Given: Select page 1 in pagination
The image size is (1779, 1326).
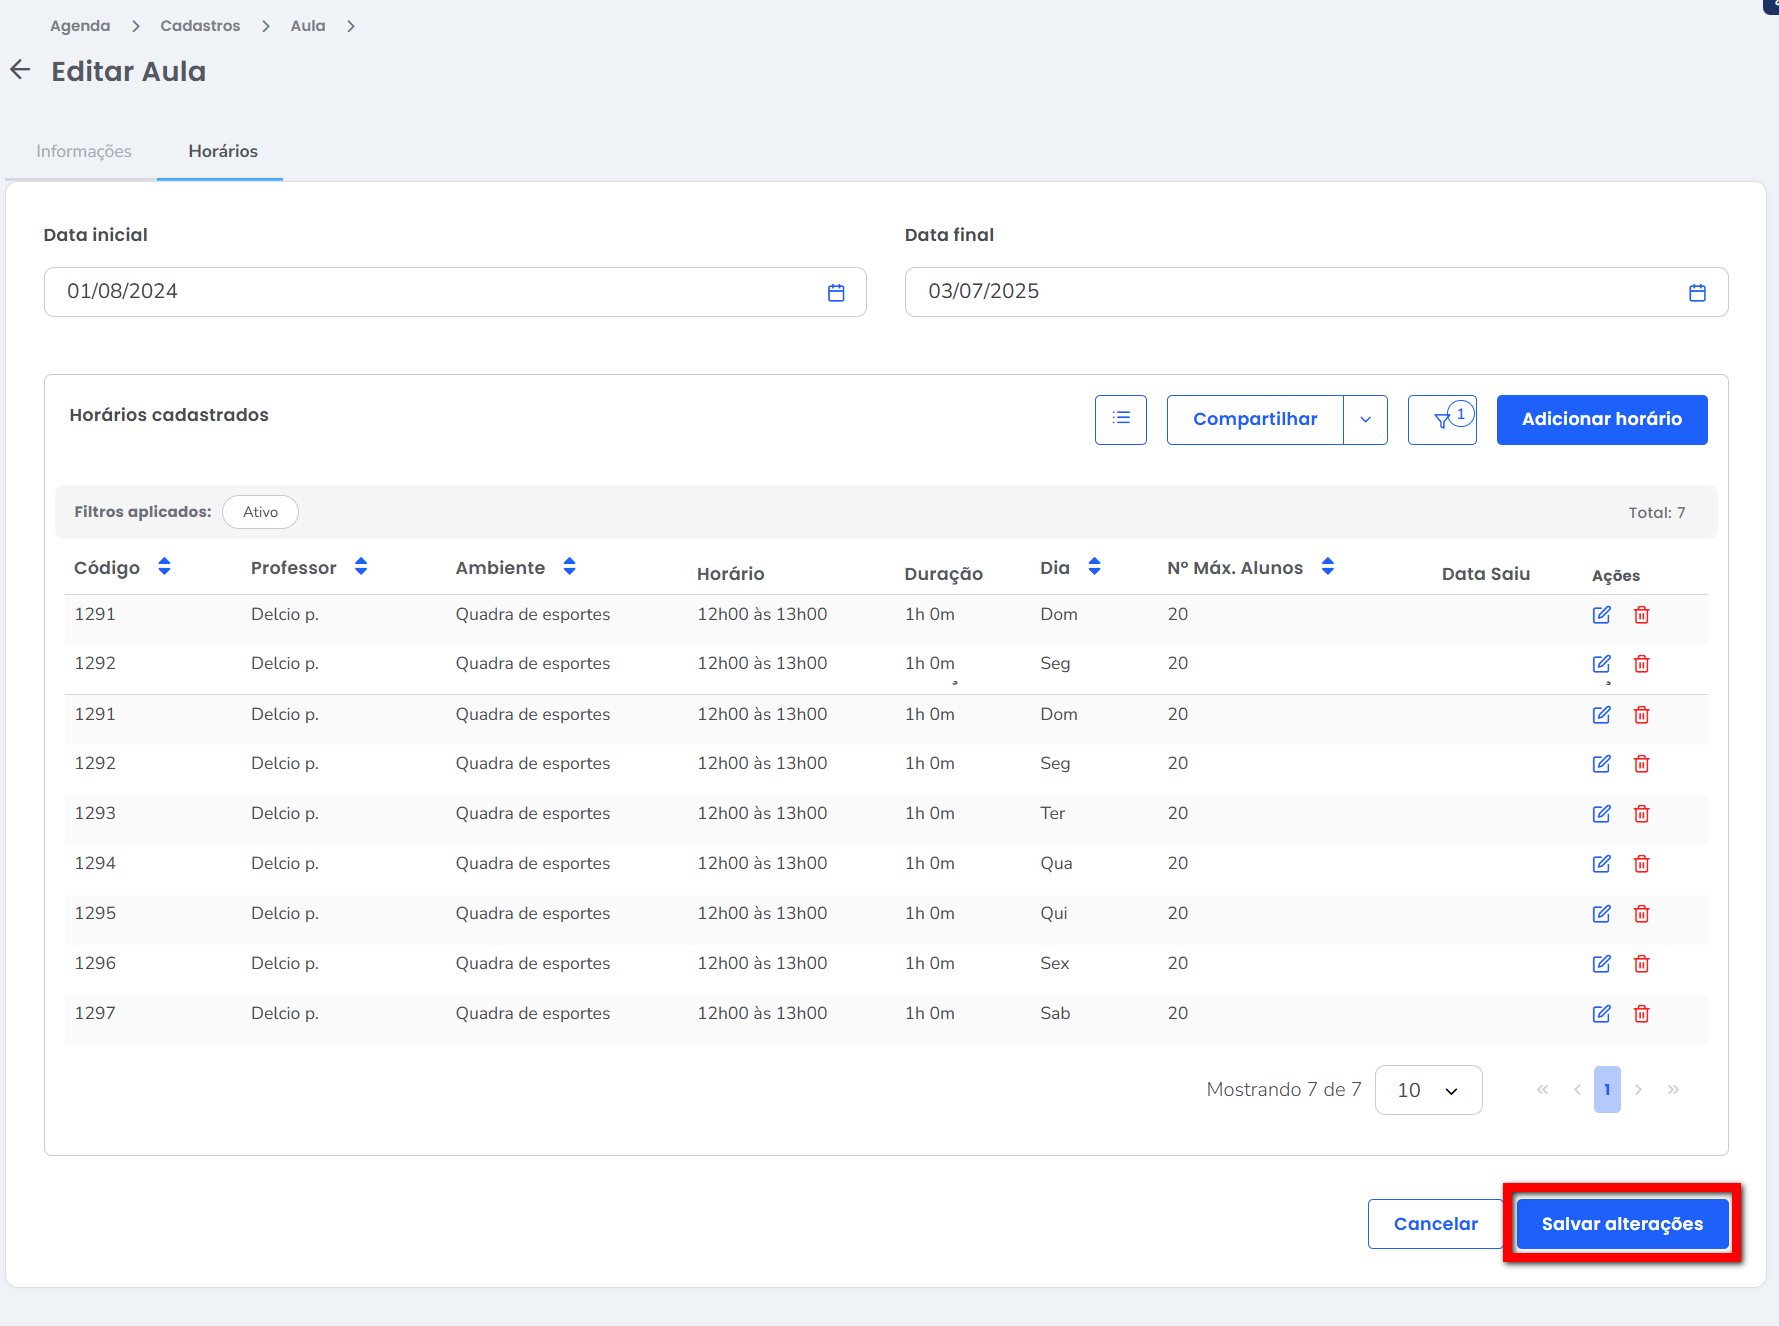Looking at the screenshot, I should [1607, 1090].
